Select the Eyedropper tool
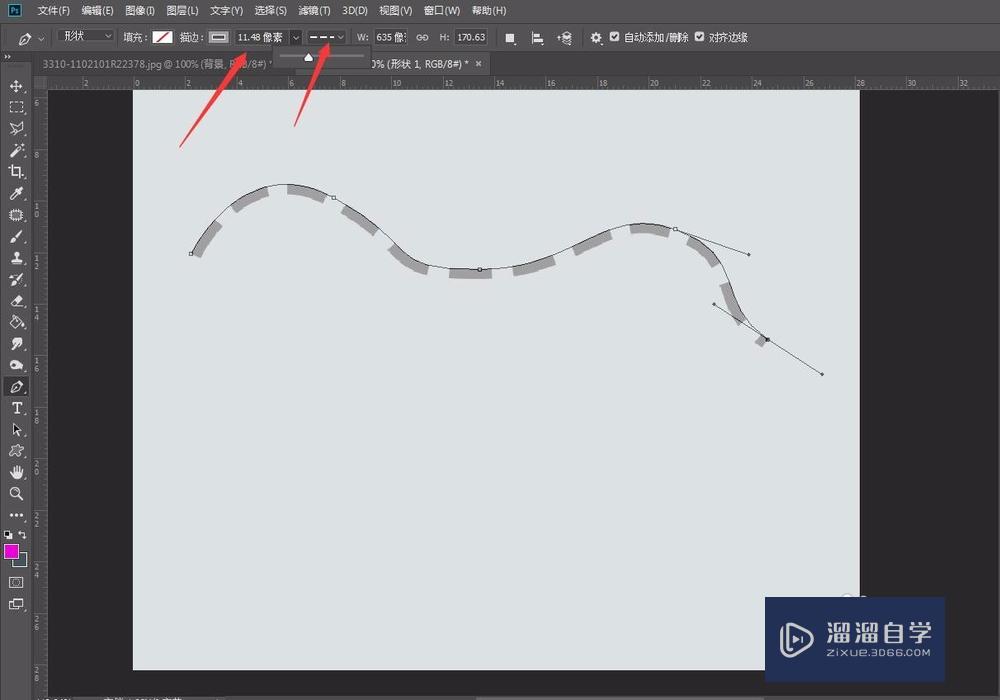 (17, 193)
